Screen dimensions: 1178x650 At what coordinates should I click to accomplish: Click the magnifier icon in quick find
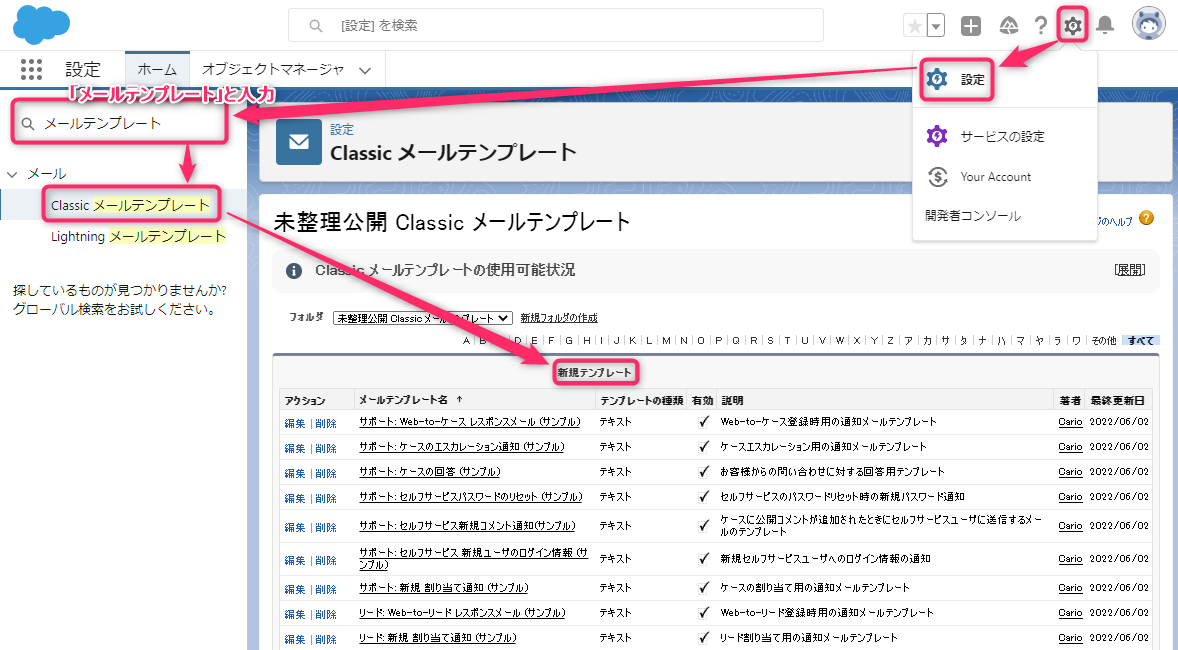pyautogui.click(x=28, y=124)
